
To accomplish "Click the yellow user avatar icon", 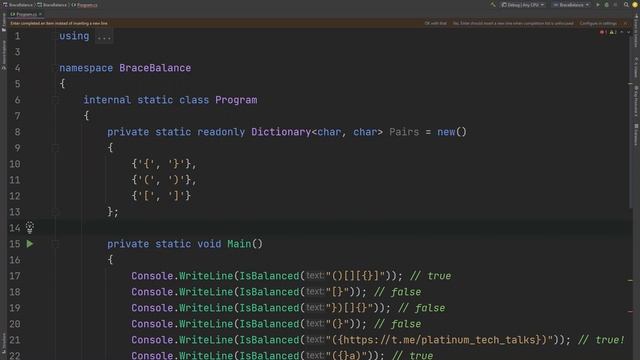I will [x=635, y=5].
